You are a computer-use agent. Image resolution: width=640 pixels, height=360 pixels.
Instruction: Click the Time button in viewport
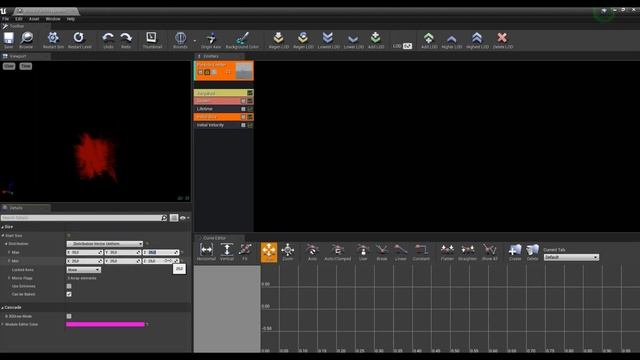(x=26, y=66)
